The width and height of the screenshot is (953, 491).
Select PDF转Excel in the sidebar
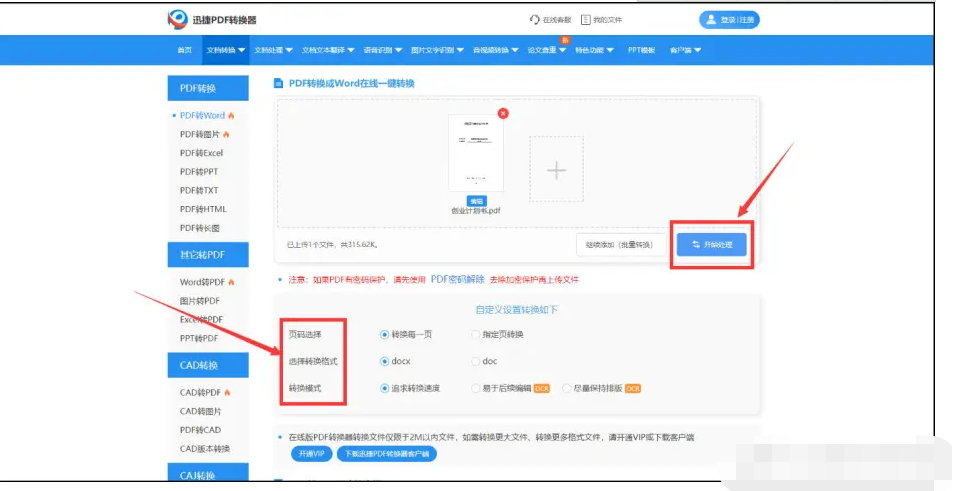coord(201,153)
